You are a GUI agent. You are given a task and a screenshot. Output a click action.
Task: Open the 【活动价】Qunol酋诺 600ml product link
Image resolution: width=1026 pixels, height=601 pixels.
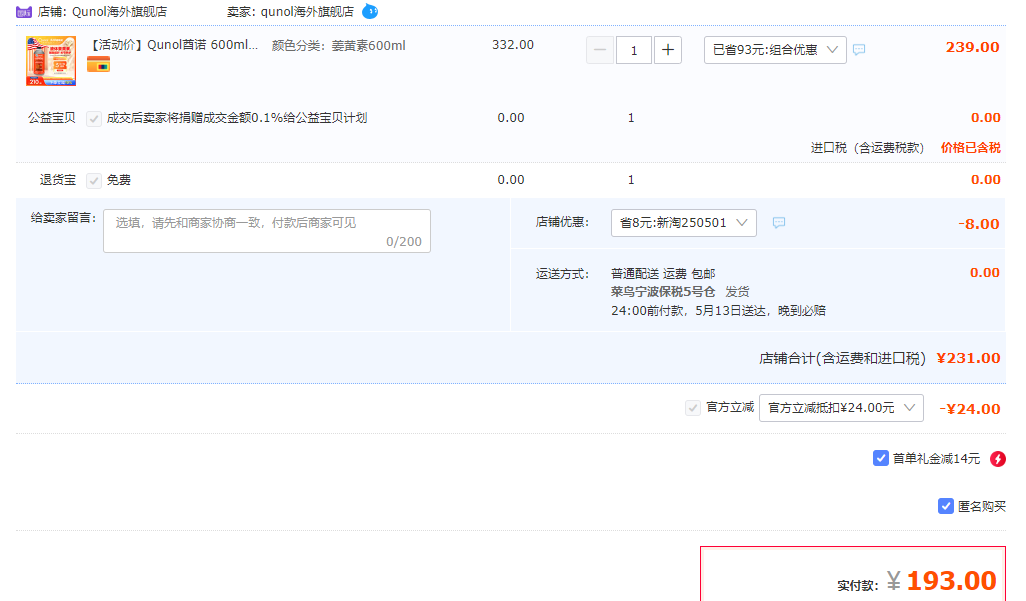(173, 45)
